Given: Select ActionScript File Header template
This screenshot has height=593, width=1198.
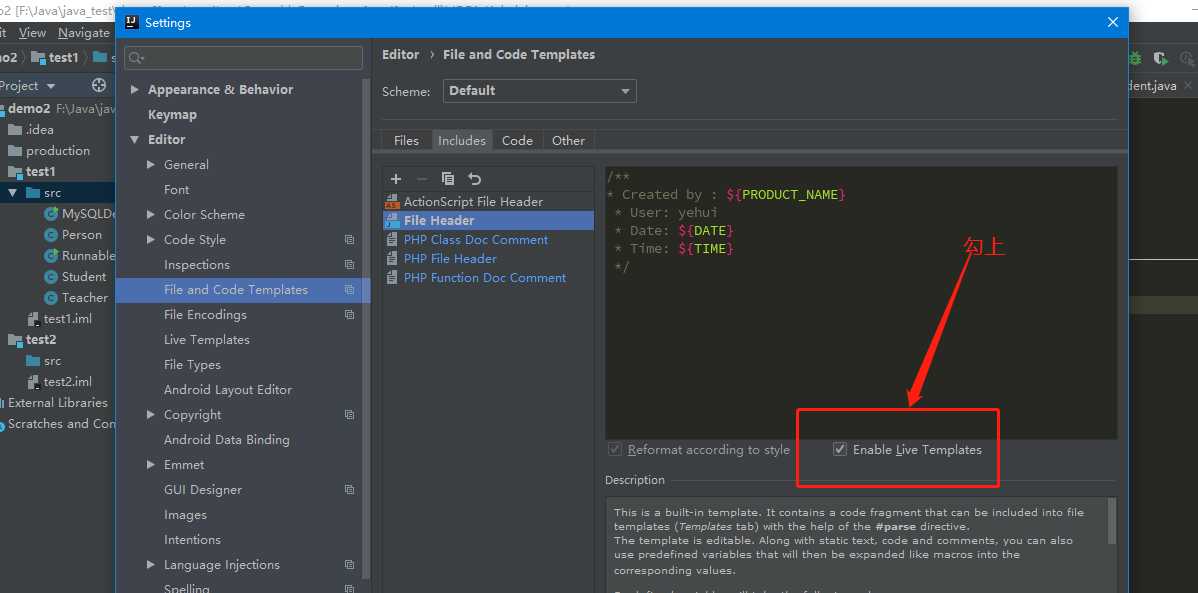Looking at the screenshot, I should click(473, 202).
